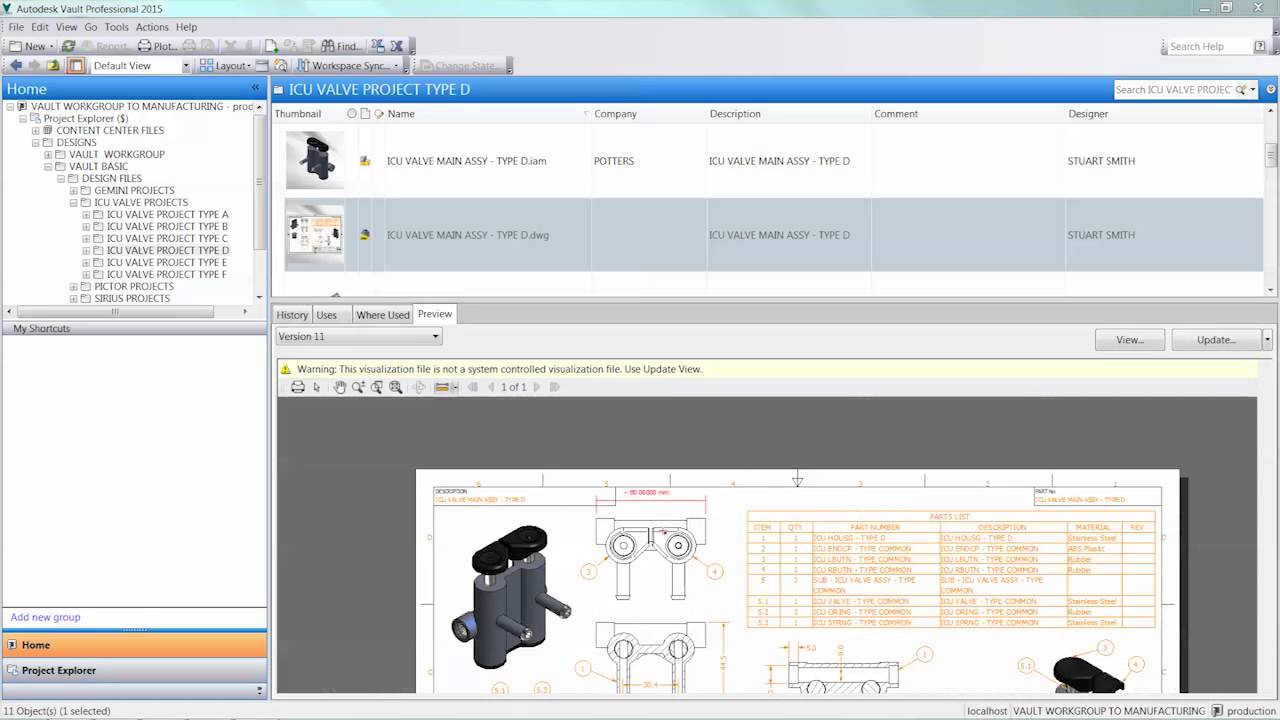
Task: Toggle the navigation pane layout icon
Action: (75, 66)
